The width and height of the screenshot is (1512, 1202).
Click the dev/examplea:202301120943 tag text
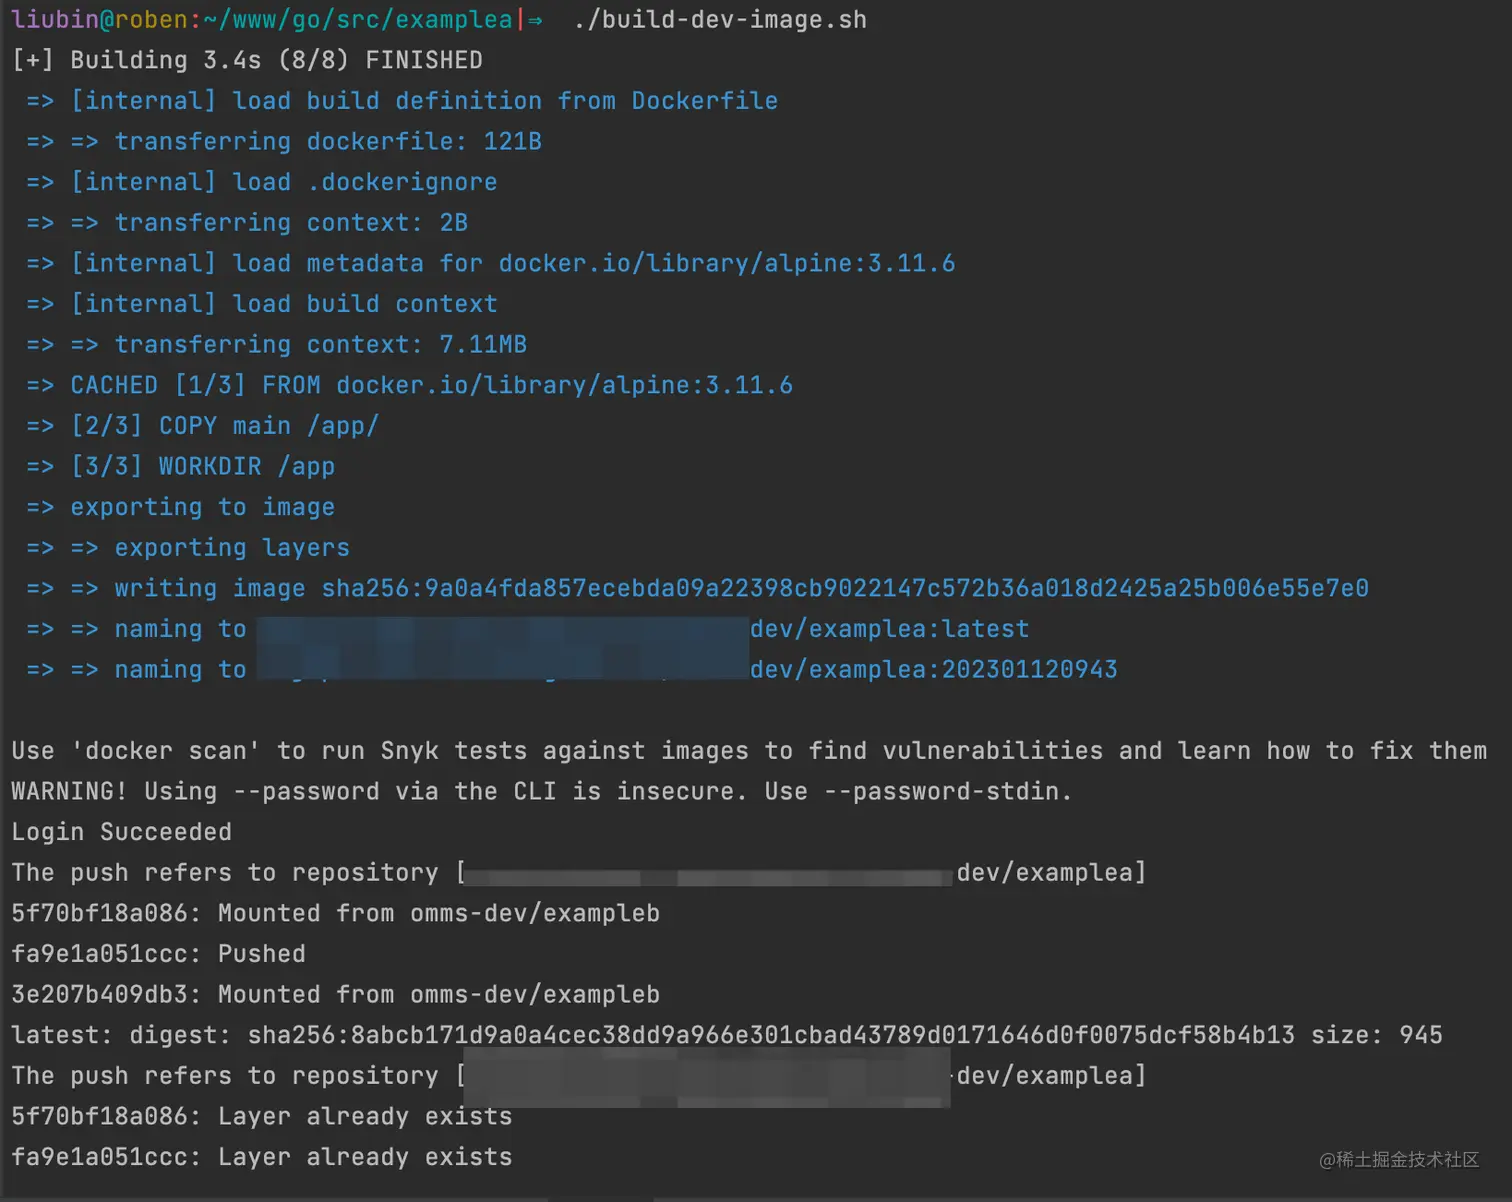tap(933, 669)
